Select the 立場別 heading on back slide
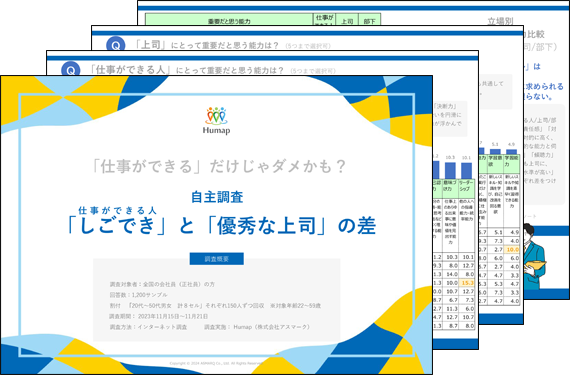570x375 pixels. [x=500, y=21]
